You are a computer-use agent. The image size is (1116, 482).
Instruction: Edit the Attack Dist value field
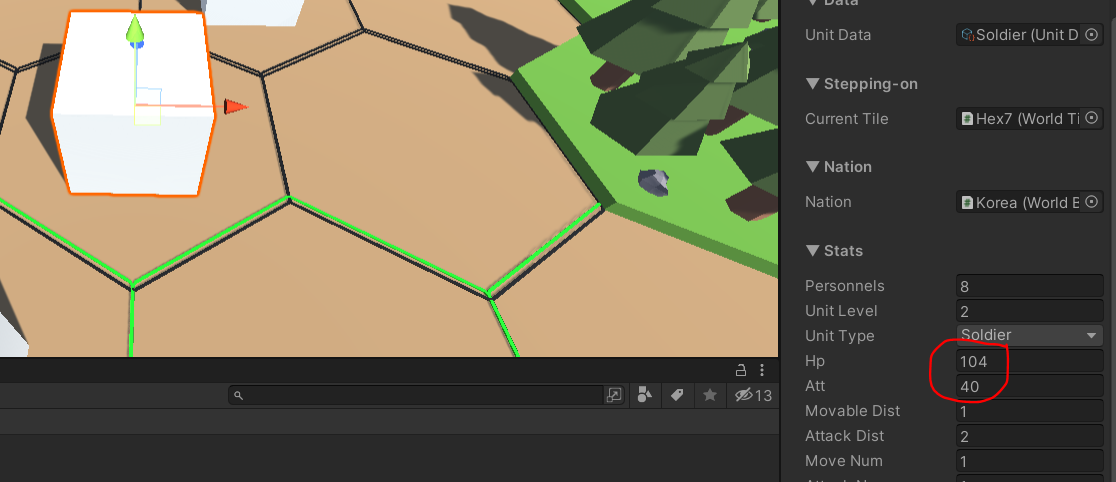click(x=1029, y=436)
